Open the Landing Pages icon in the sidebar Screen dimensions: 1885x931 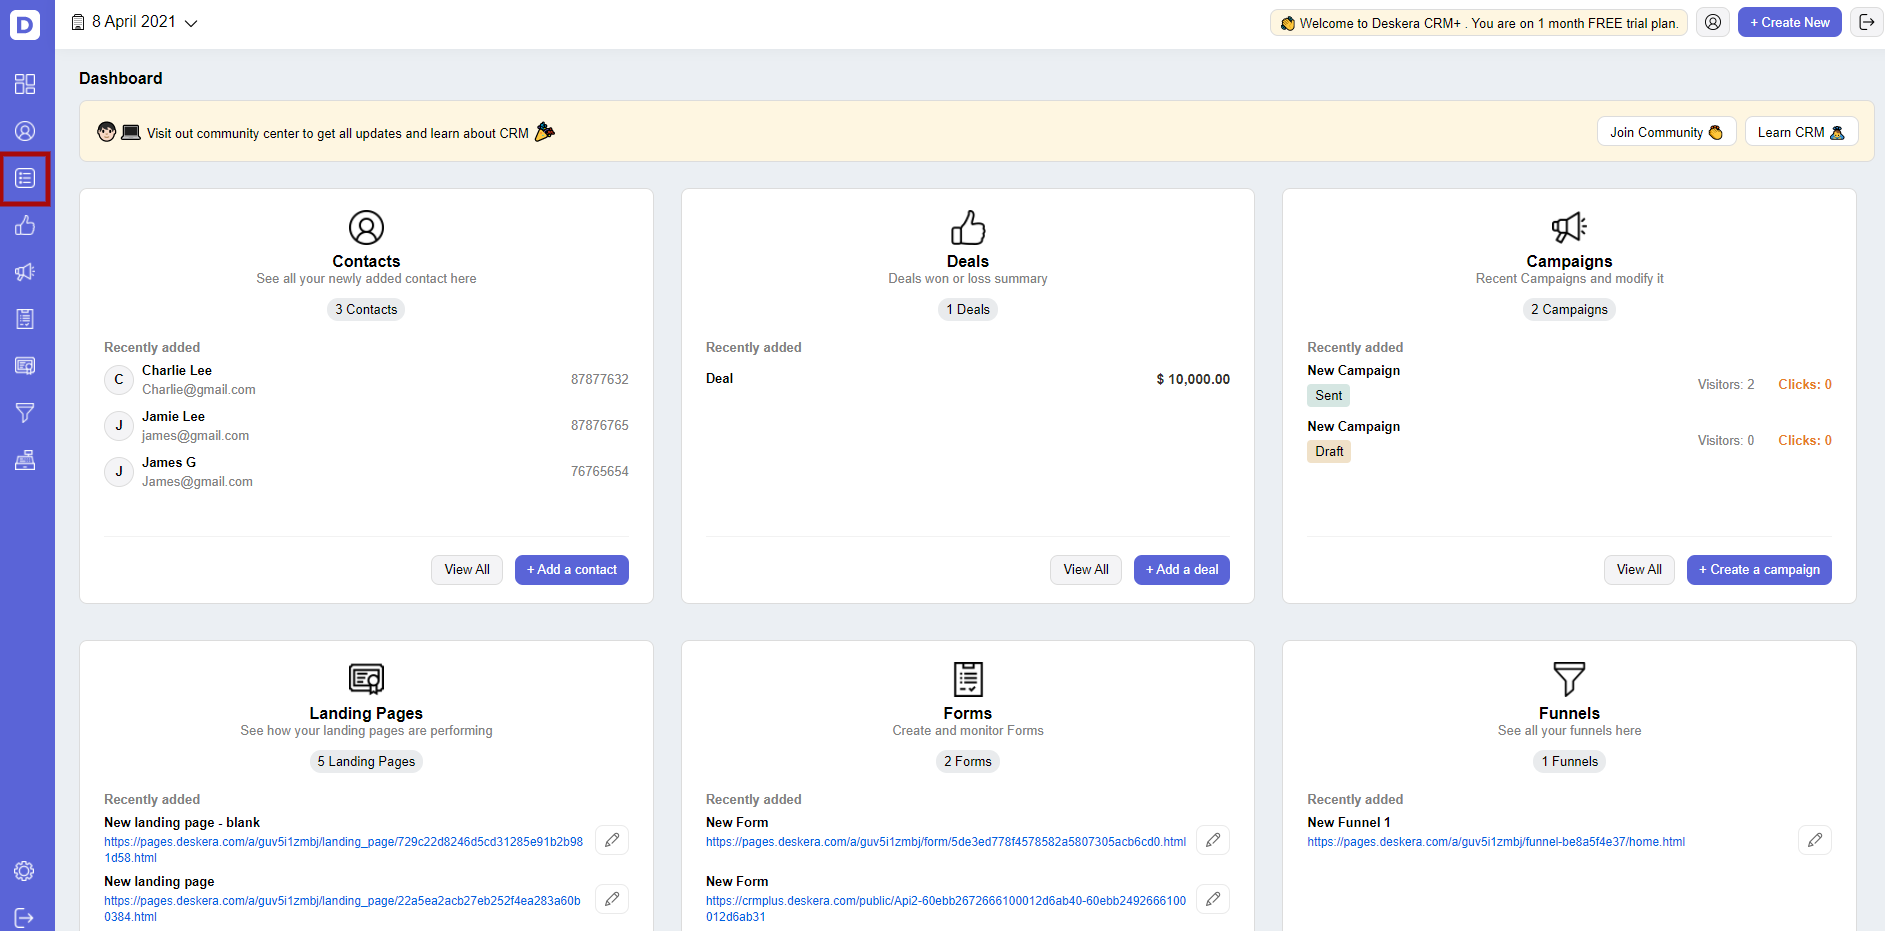[25, 366]
